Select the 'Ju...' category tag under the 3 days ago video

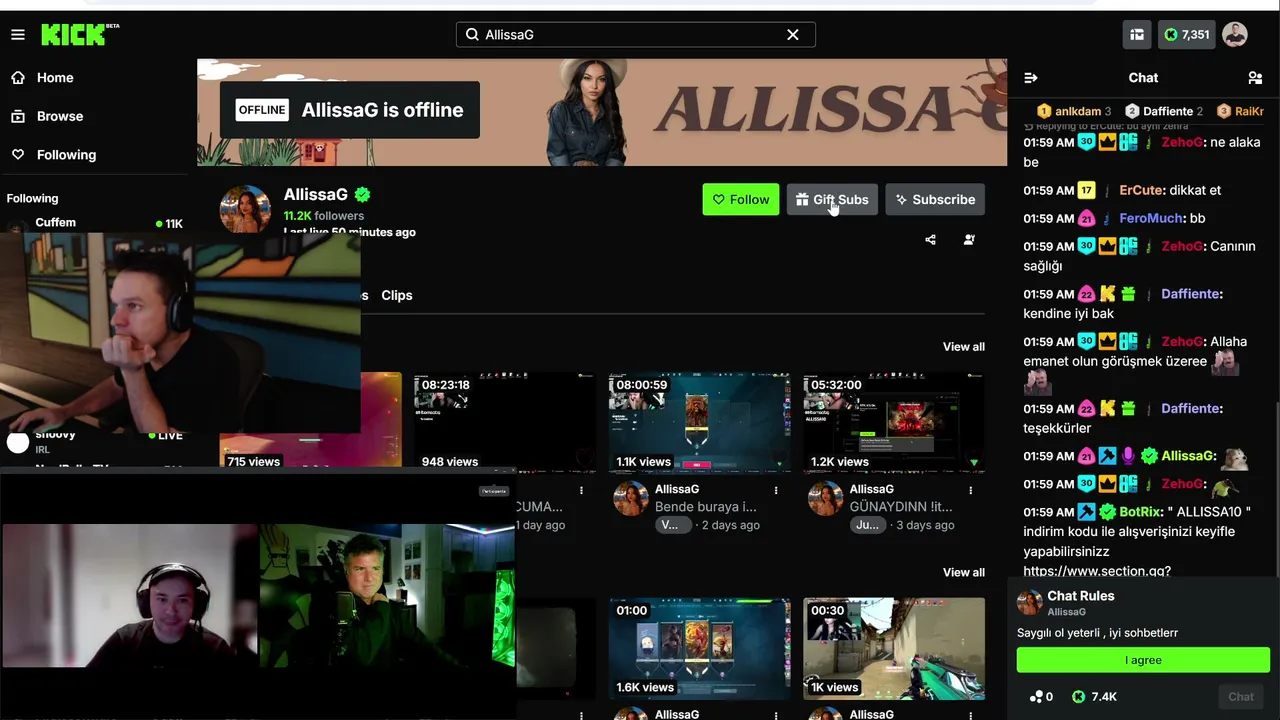[867, 525]
